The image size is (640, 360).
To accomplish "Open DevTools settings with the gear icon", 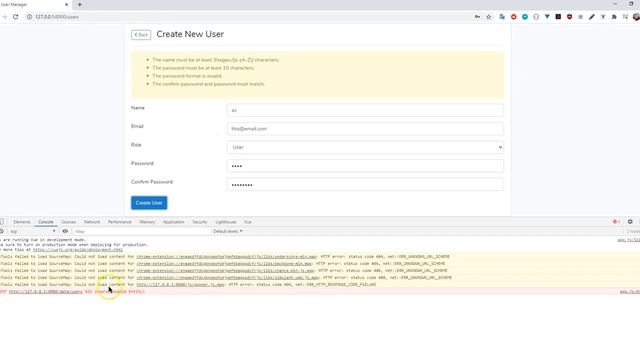I will (630, 222).
